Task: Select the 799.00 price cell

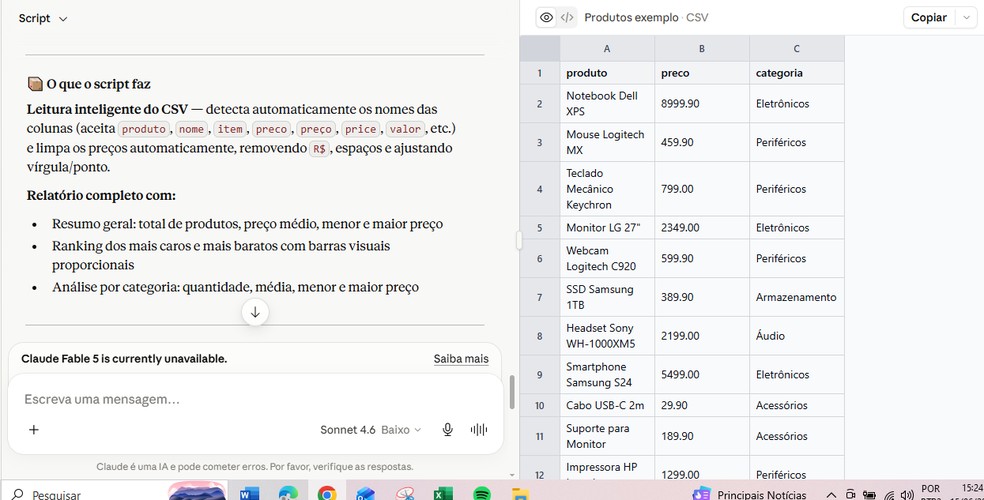Action: pos(702,189)
